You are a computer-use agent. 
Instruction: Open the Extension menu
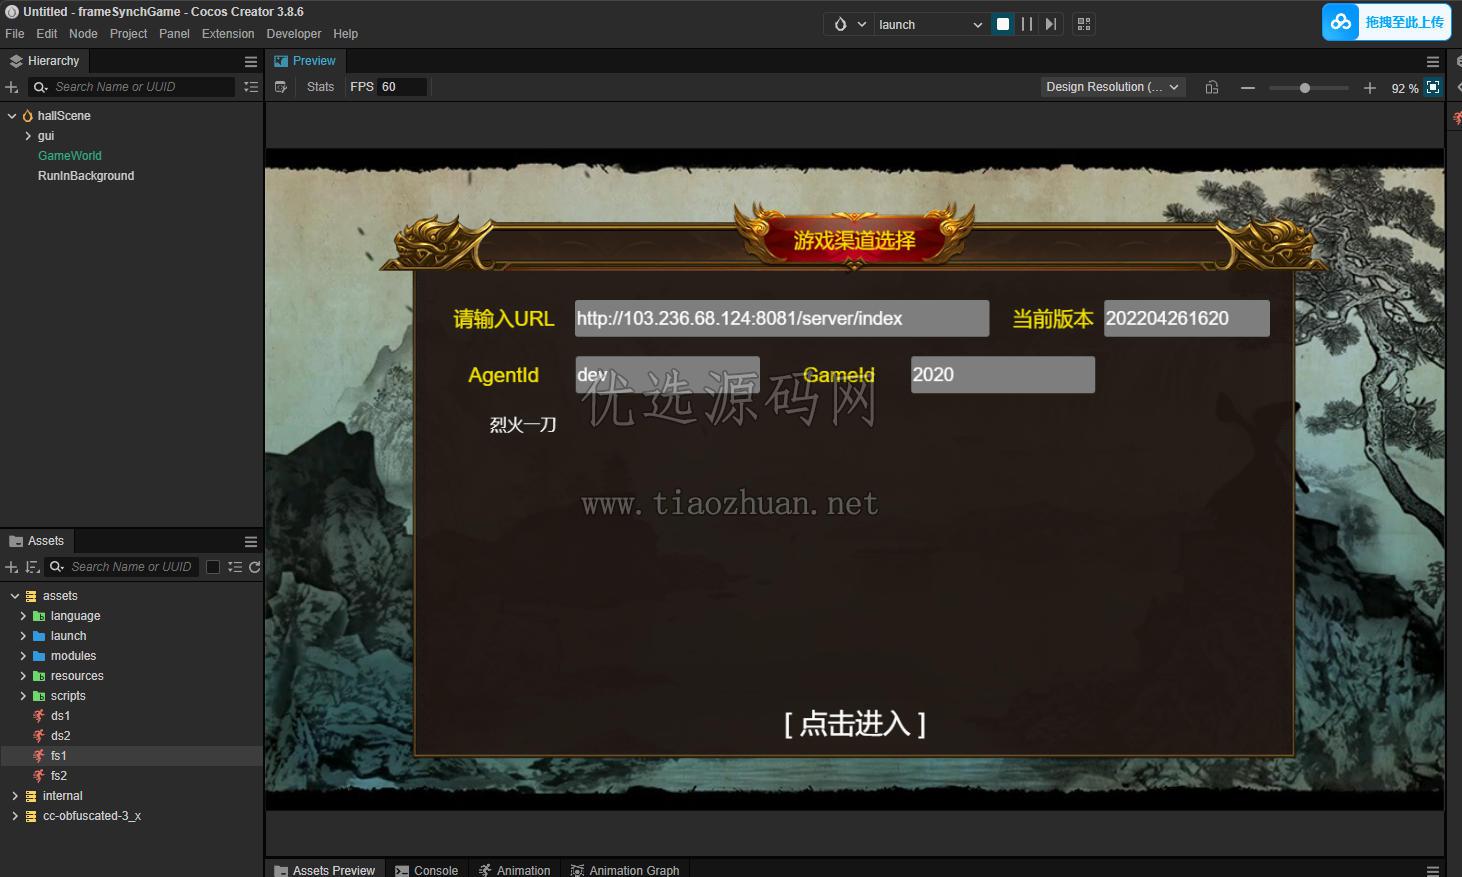coord(228,34)
